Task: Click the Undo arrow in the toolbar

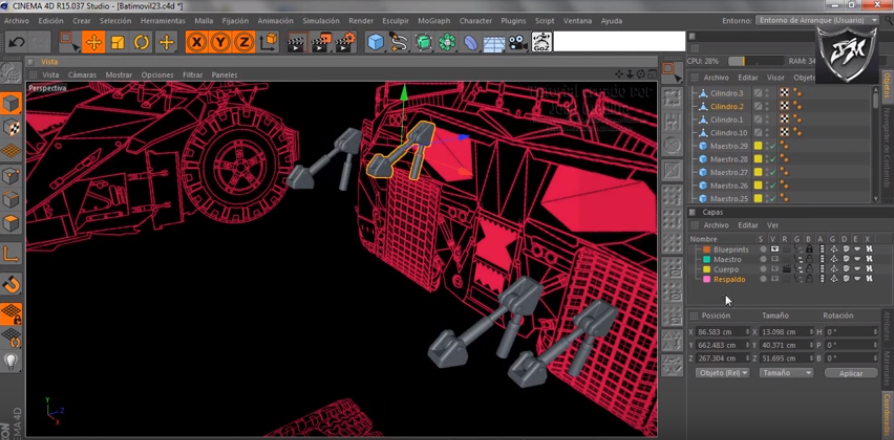Action: click(17, 43)
